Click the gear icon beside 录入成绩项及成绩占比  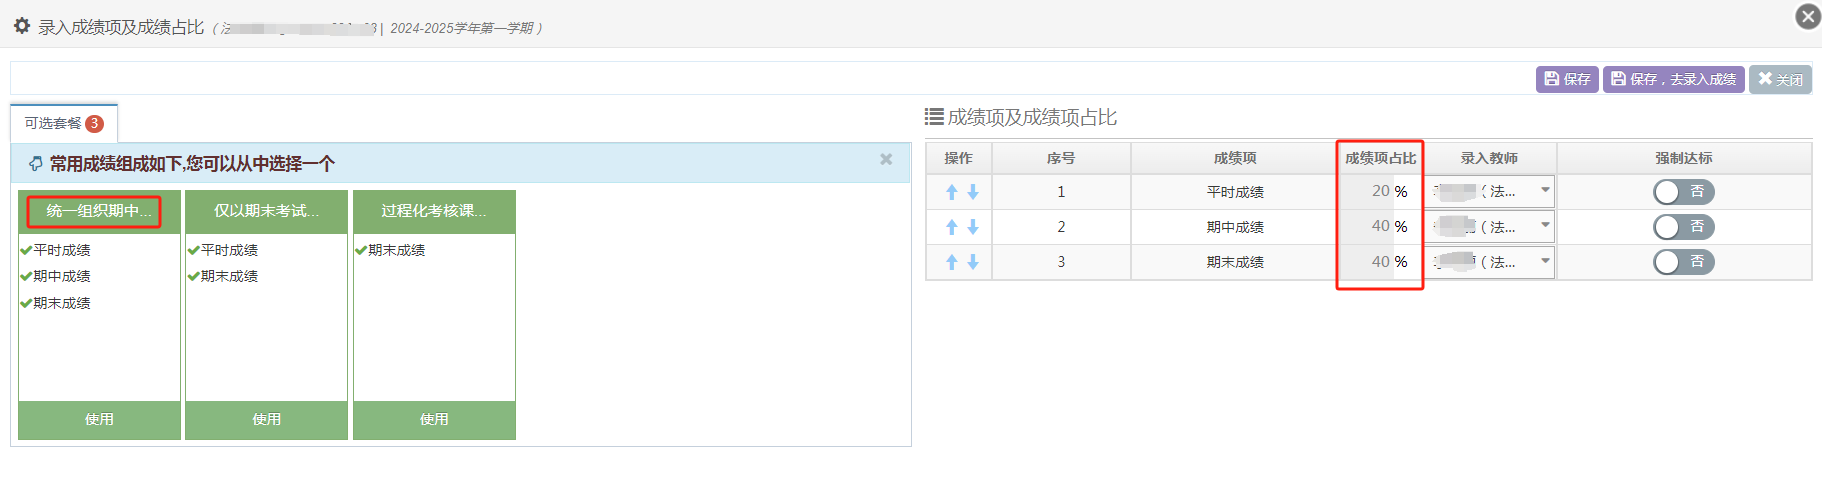[22, 26]
